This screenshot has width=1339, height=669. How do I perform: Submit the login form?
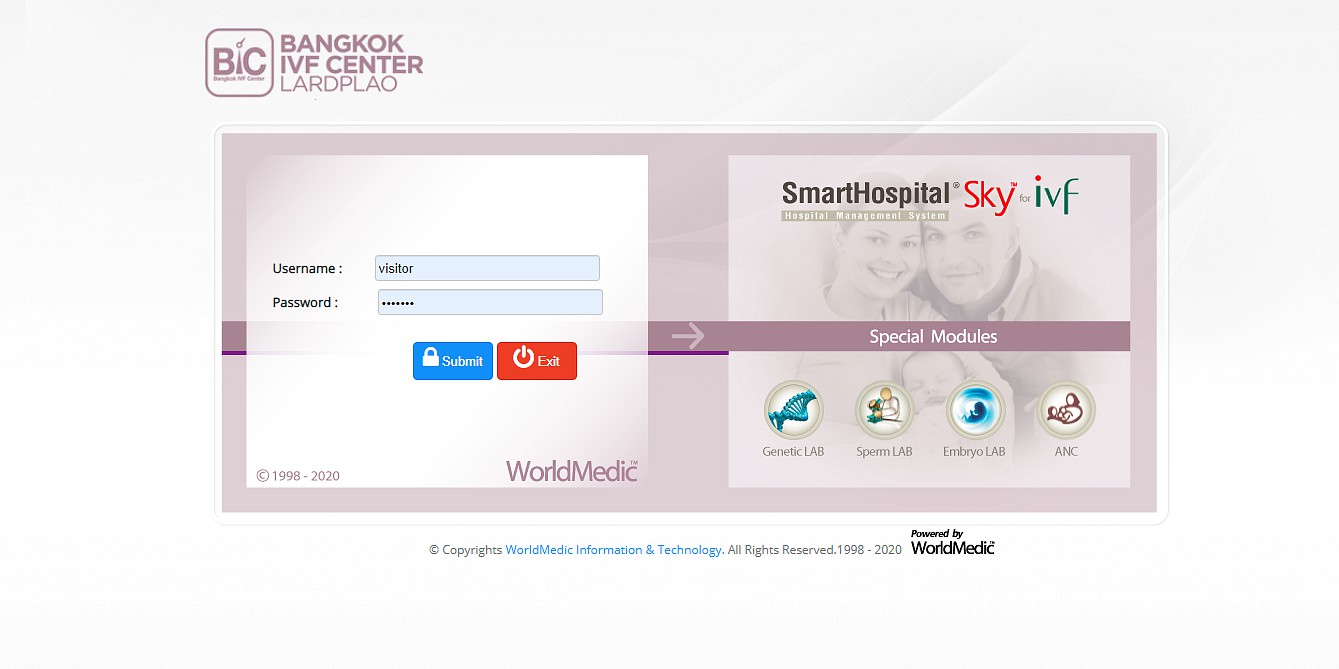point(453,361)
